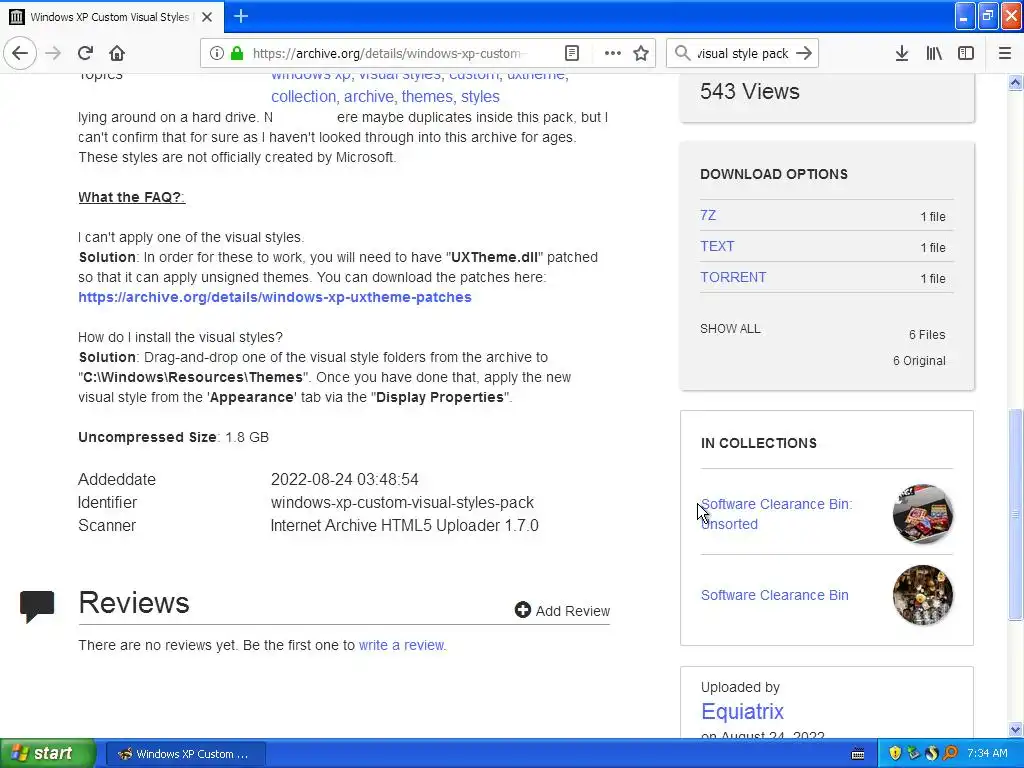
Task: Open a new browser tab
Action: pyautogui.click(x=241, y=16)
